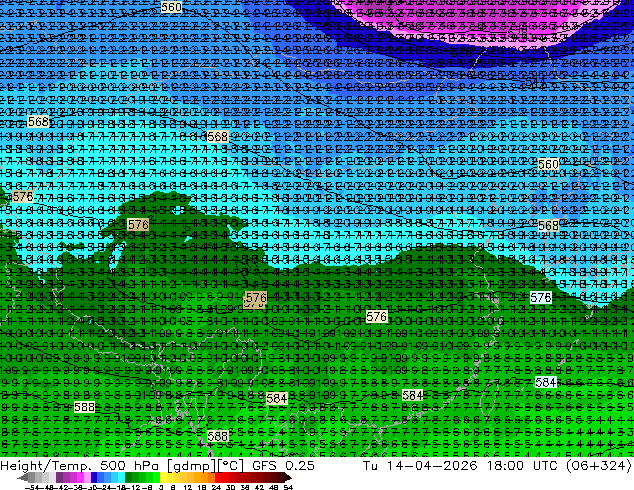
Task: Click the white-background 576 contour label
Action: (x=541, y=298)
